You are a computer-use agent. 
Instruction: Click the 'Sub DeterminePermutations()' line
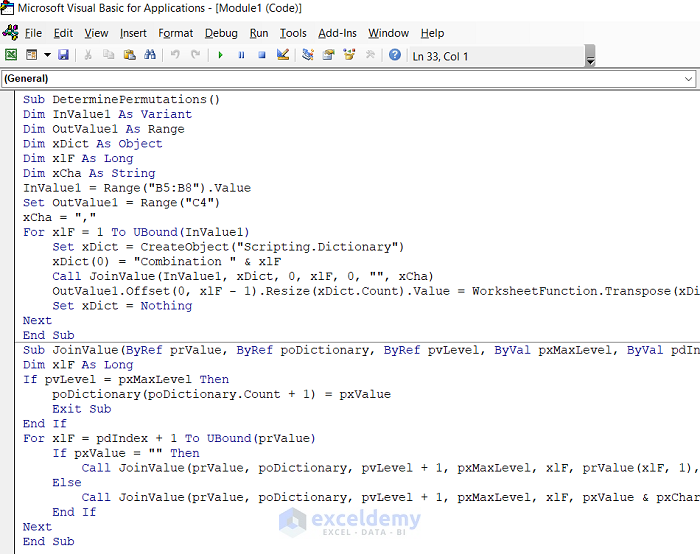(121, 99)
